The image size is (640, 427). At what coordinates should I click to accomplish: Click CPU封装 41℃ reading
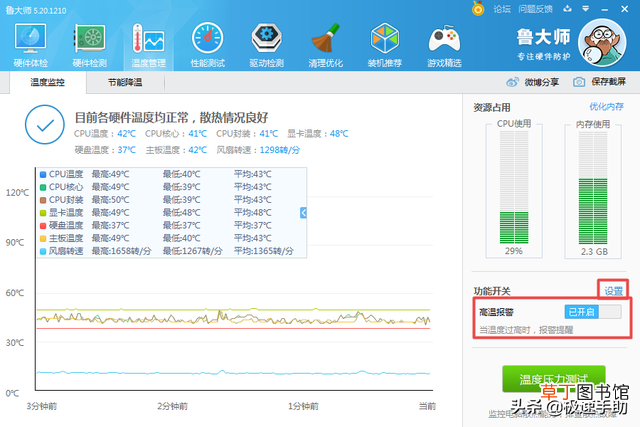coord(247,133)
